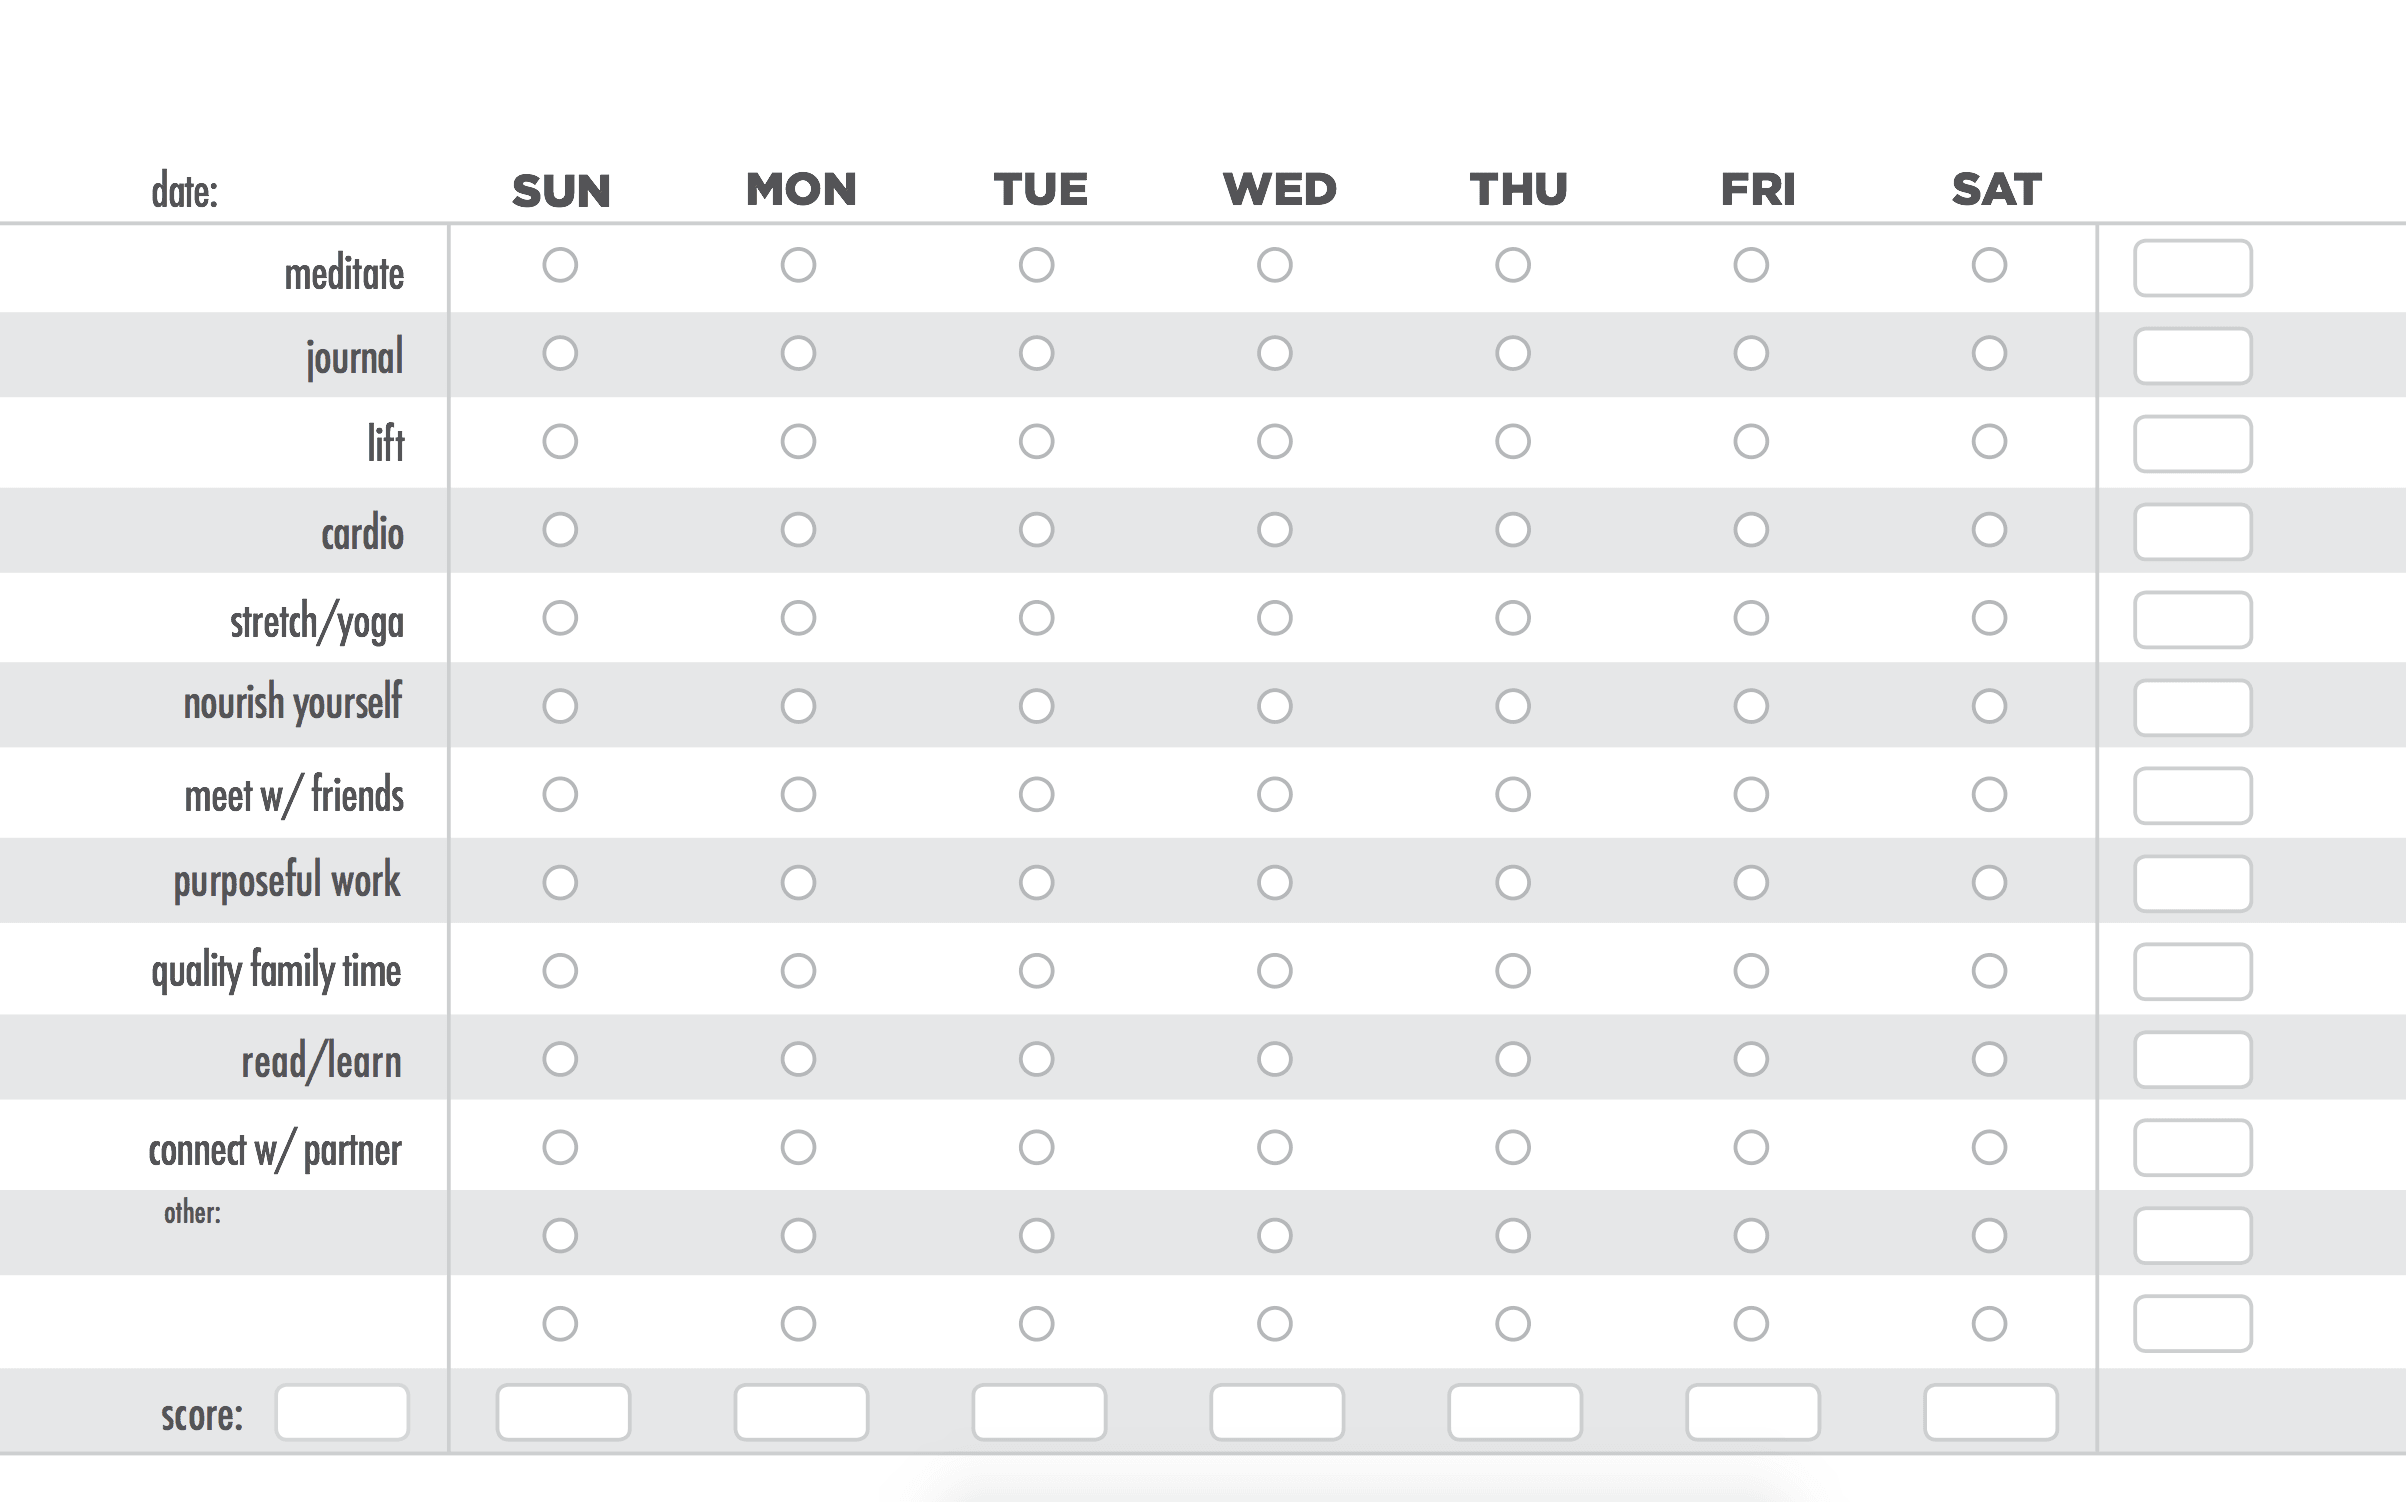This screenshot has height=1502, width=2406.
Task: Mark meditate as done for Sunday
Action: tap(560, 265)
